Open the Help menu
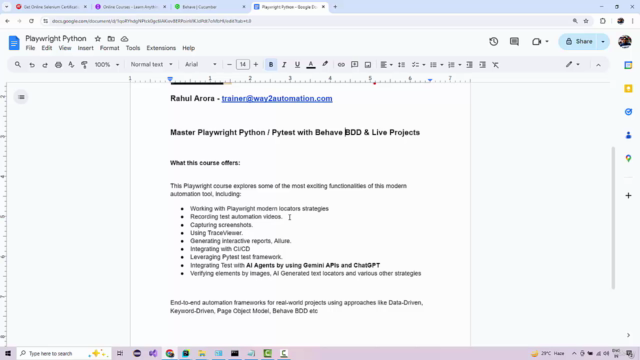The width and height of the screenshot is (640, 360). point(188,48)
